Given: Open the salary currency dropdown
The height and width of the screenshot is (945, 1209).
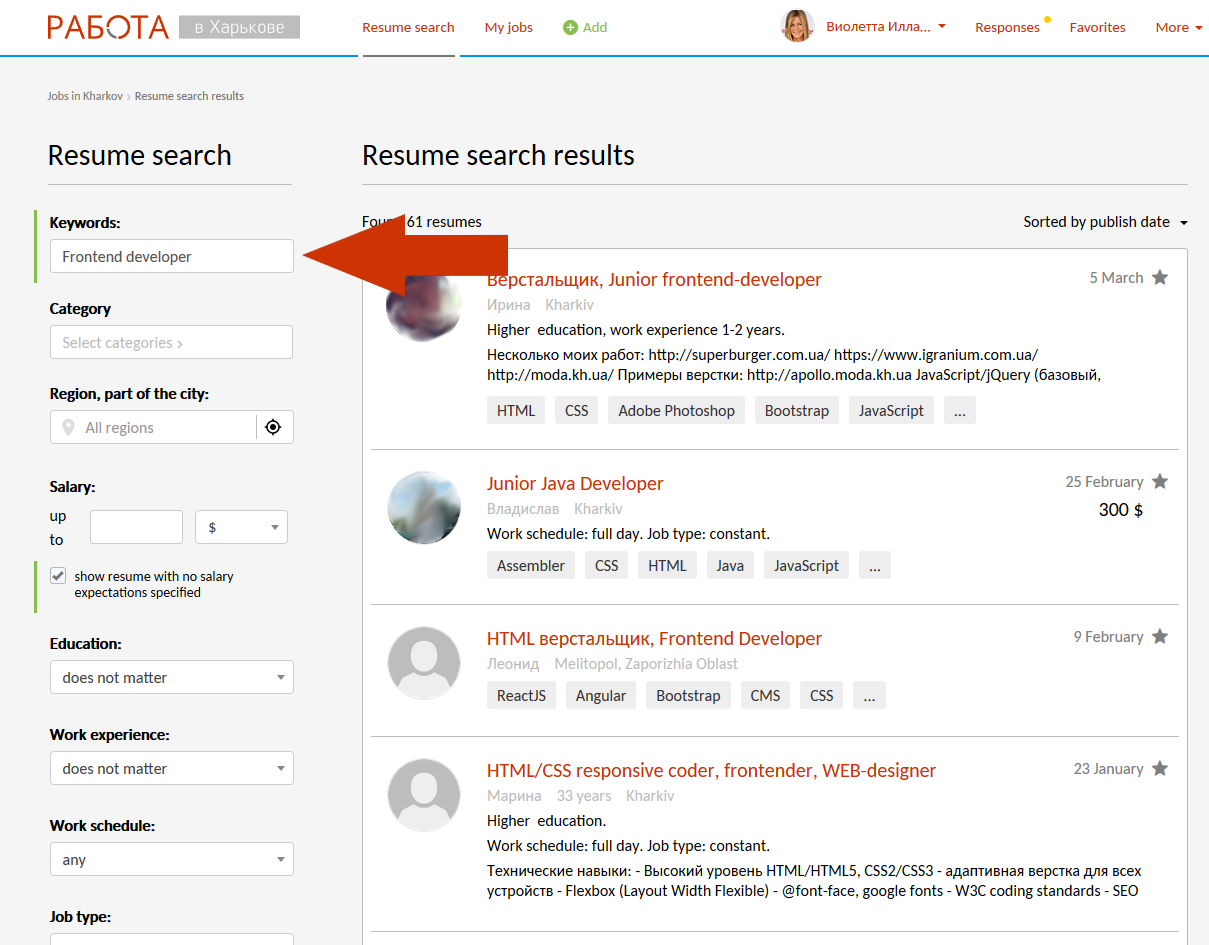Looking at the screenshot, I should point(241,528).
